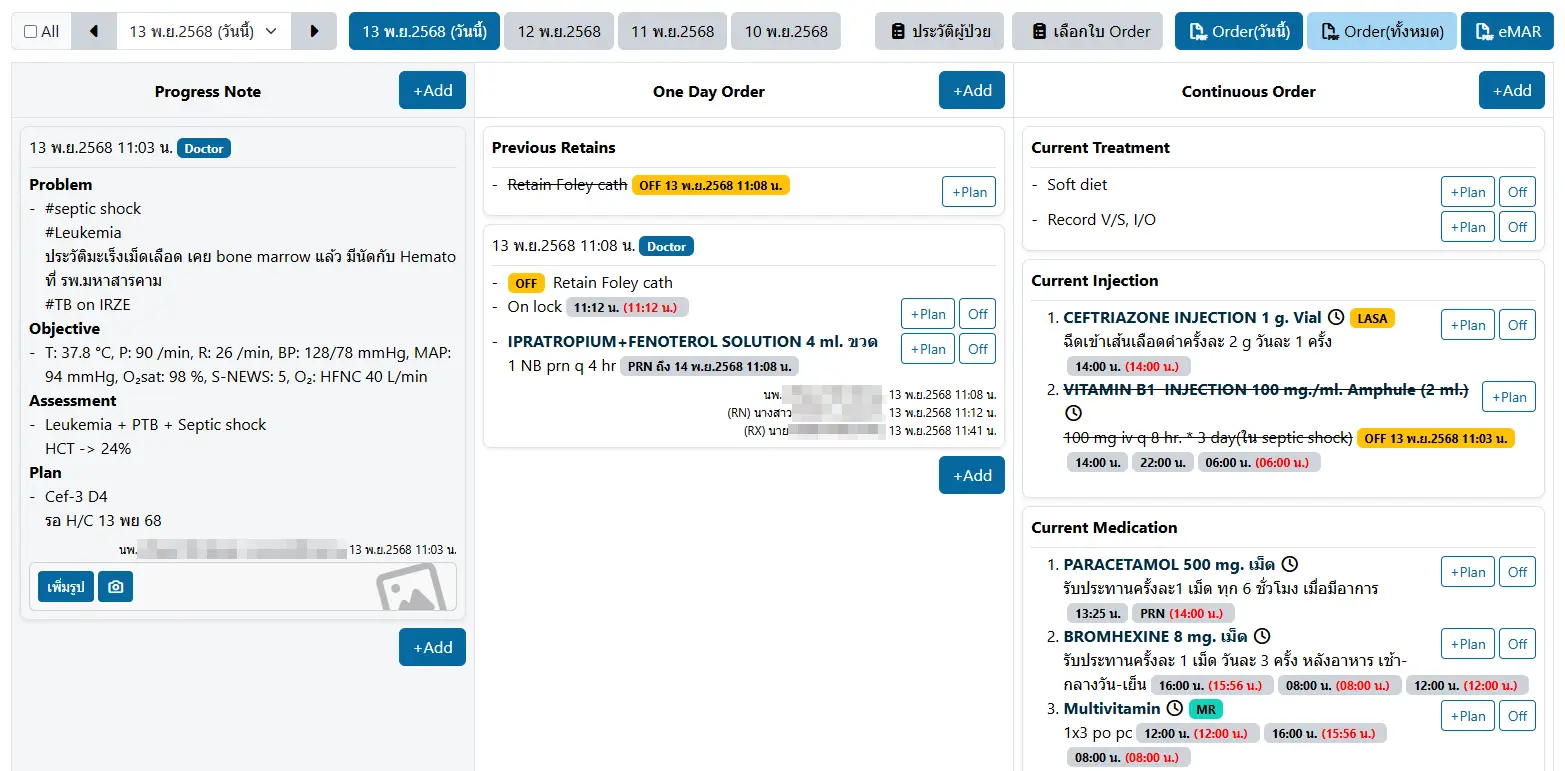Click +Plan for Ipratropium+Fenoterol Solution
Screen dimensions: 1565x771
coord(927,349)
